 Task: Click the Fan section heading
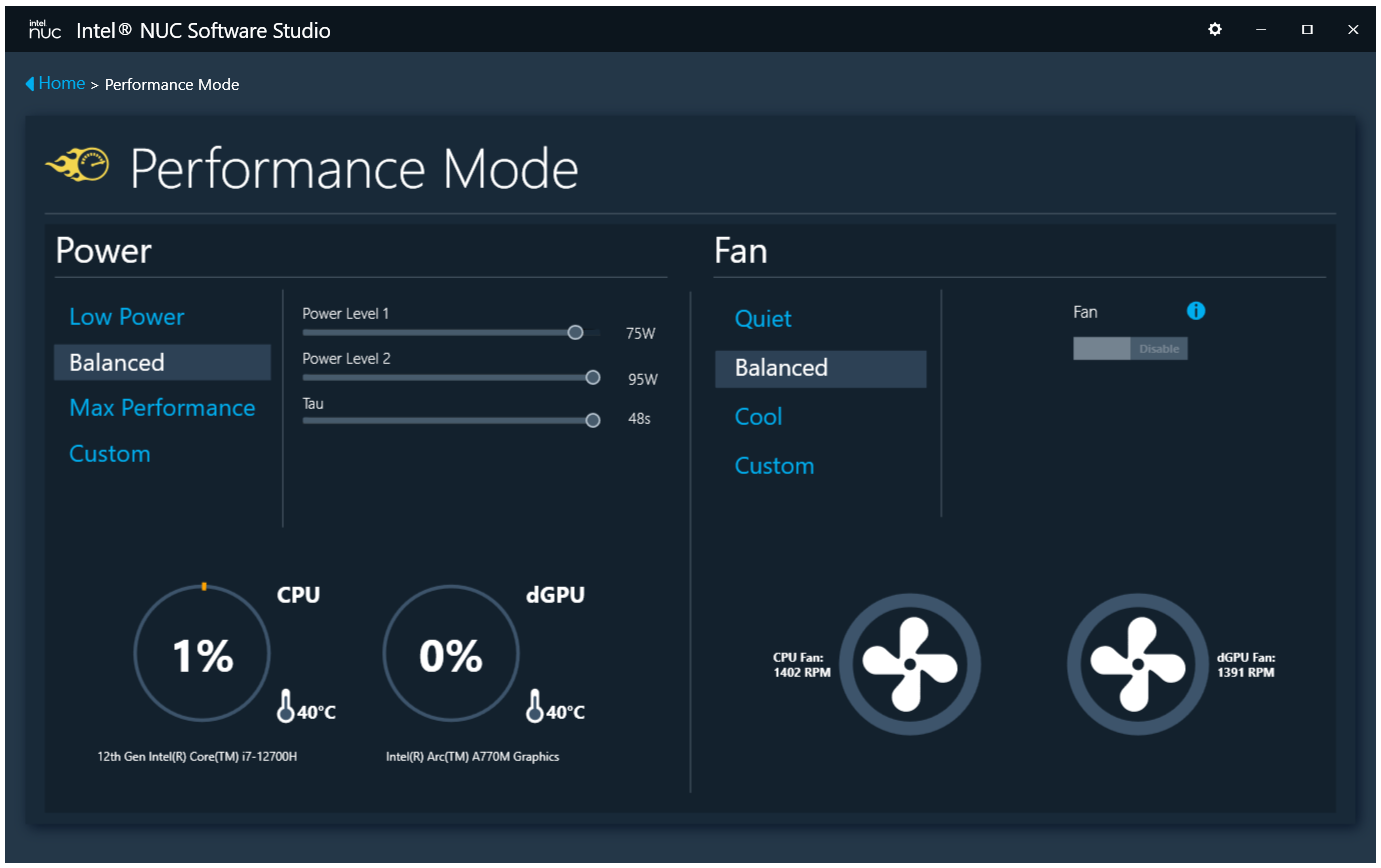point(740,250)
